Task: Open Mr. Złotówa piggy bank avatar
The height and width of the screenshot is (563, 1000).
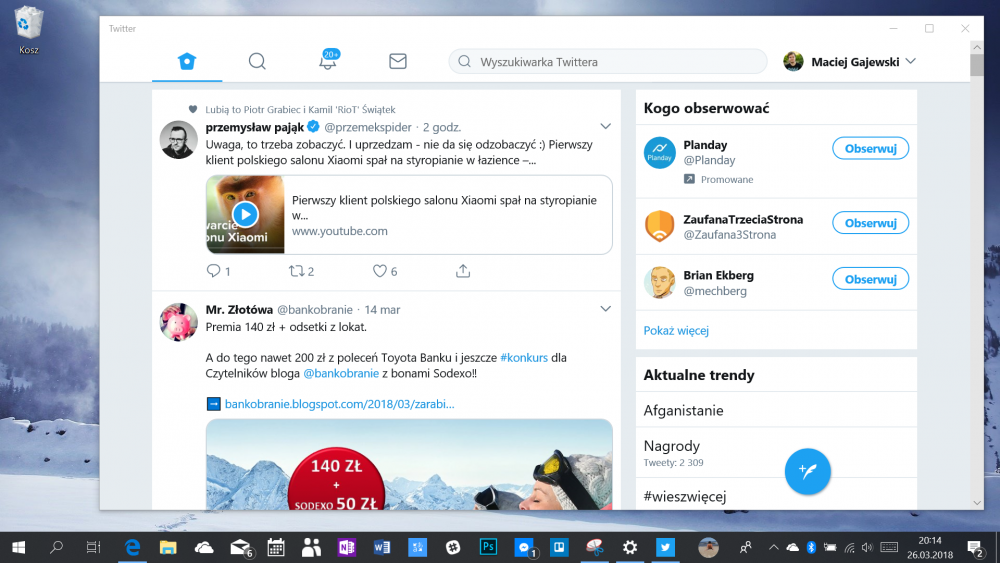Action: coord(178,322)
